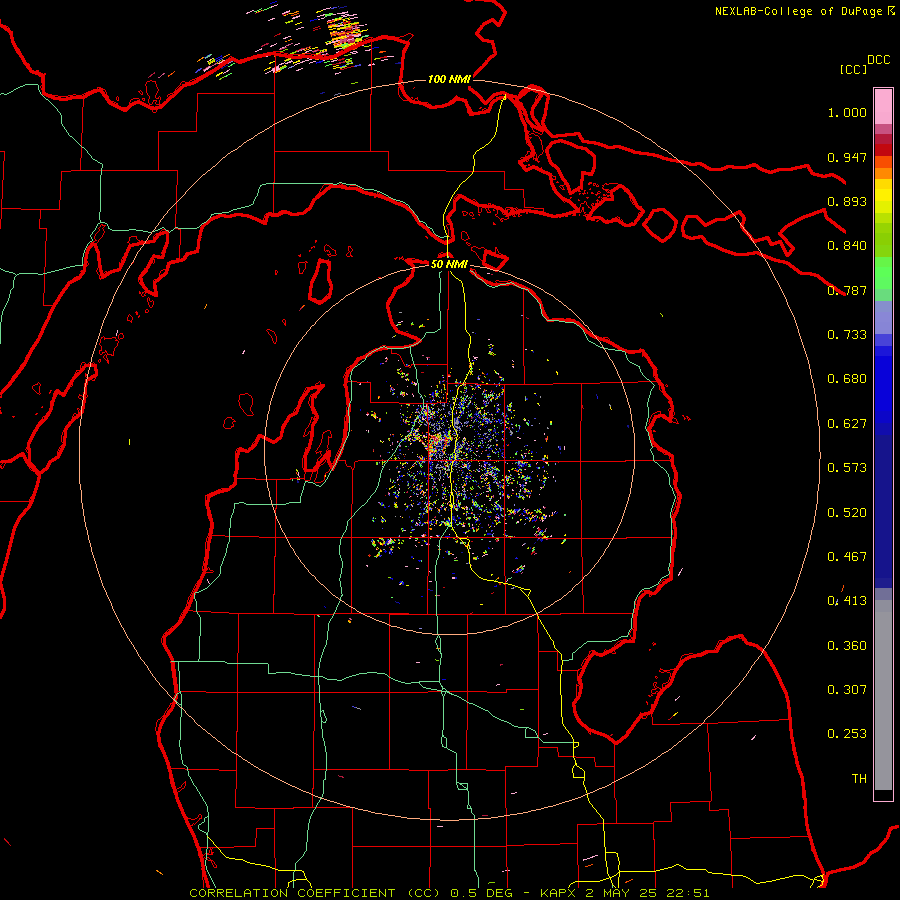
Task: Click the 50 NMI range ring label
Action: [449, 264]
